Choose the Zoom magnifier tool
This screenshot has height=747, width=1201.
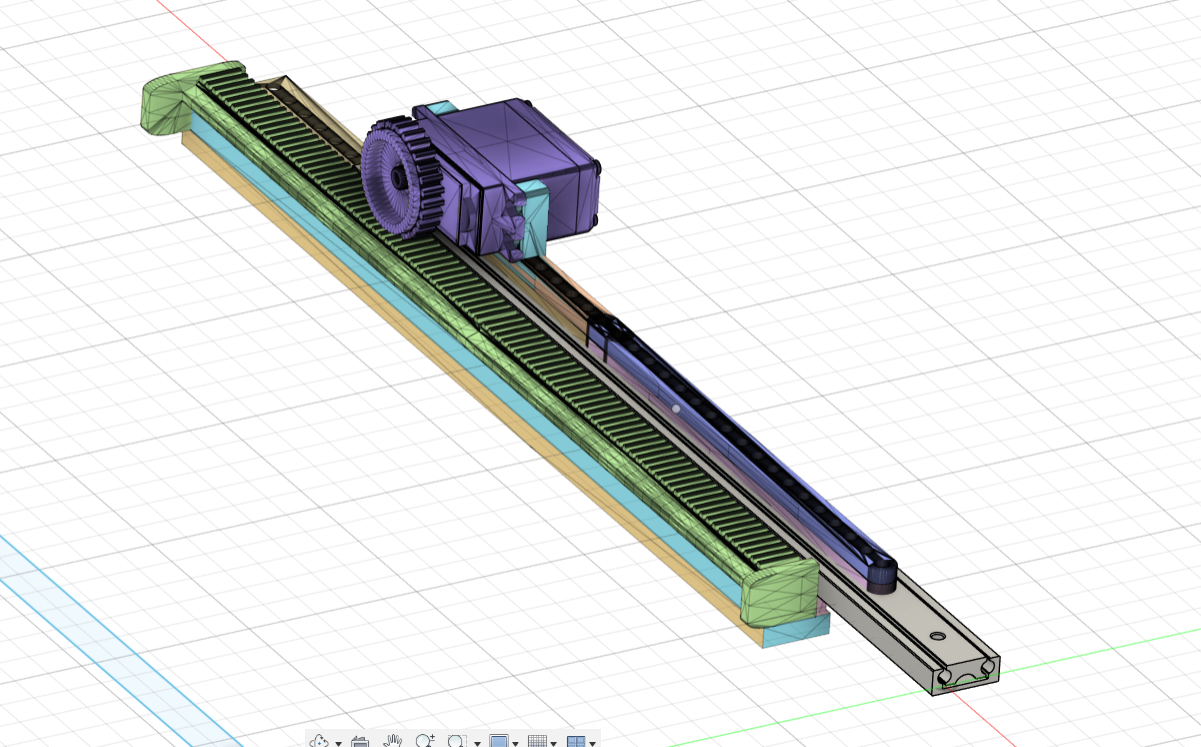click(425, 741)
